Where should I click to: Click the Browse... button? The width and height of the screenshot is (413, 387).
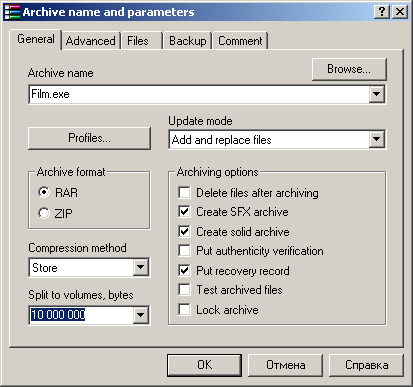click(x=349, y=69)
